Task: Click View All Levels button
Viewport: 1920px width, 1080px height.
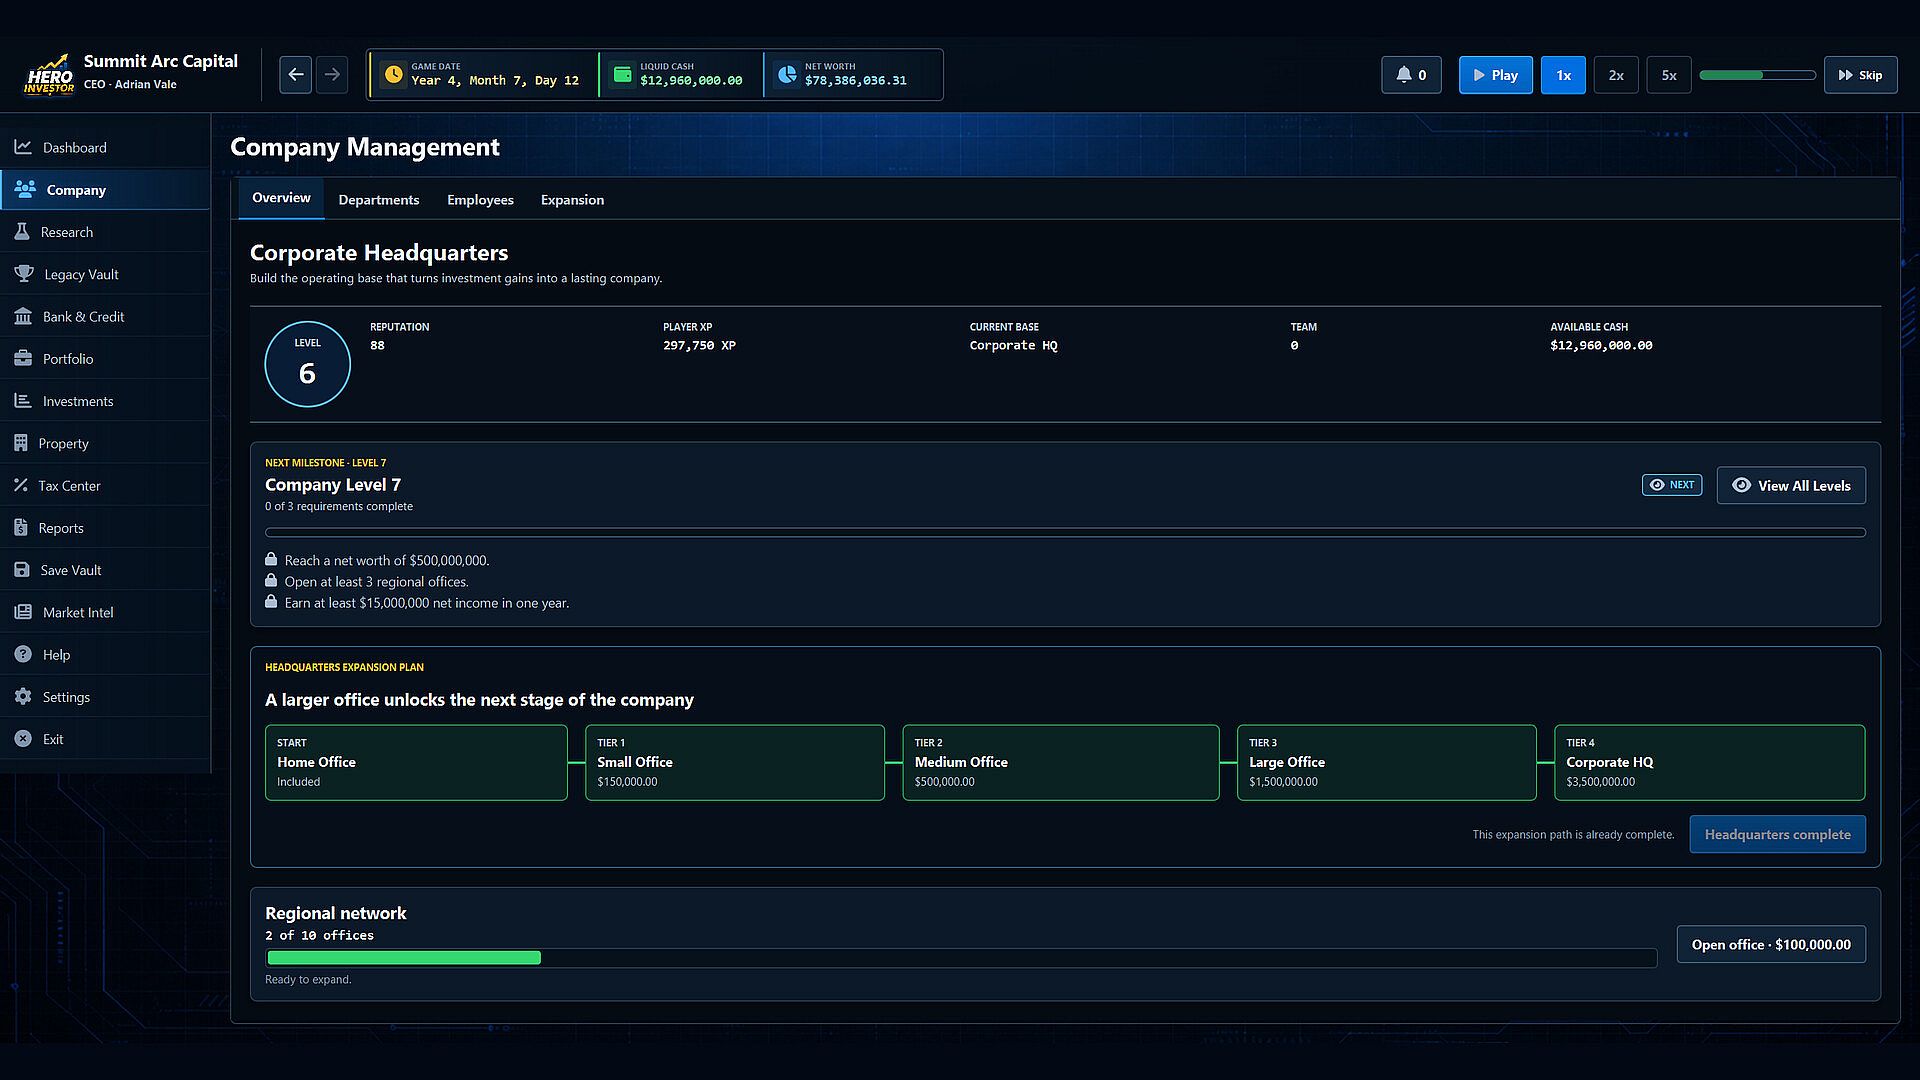Action: click(1791, 485)
